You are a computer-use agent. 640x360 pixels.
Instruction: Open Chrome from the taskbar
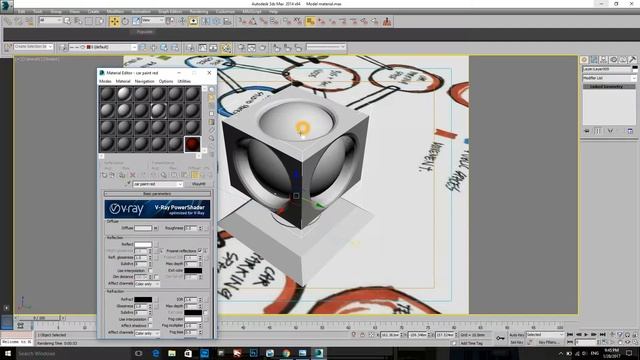coord(286,353)
